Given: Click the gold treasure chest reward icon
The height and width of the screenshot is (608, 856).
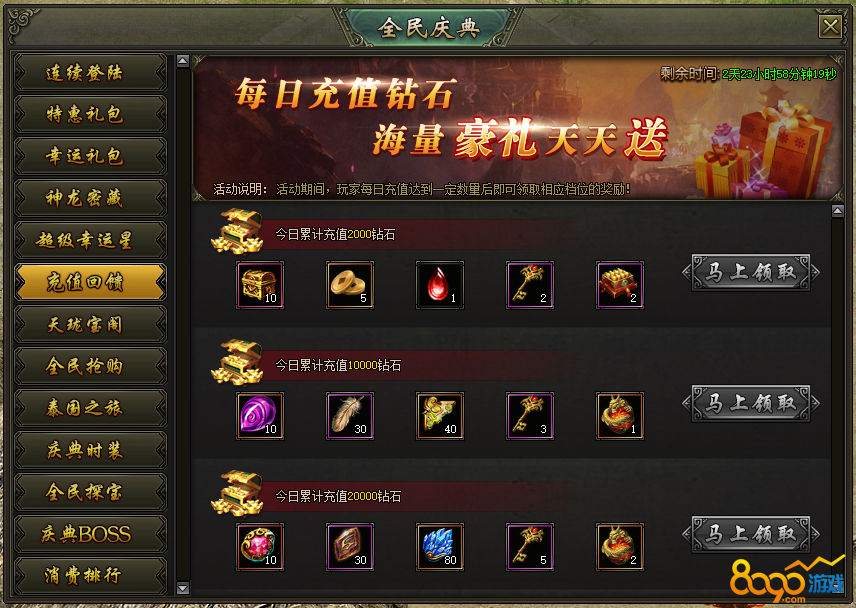Looking at the screenshot, I should (x=260, y=285).
